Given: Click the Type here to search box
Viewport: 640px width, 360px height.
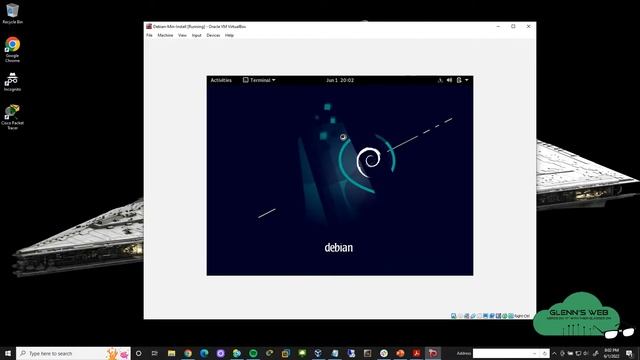Looking at the screenshot, I should point(73,353).
